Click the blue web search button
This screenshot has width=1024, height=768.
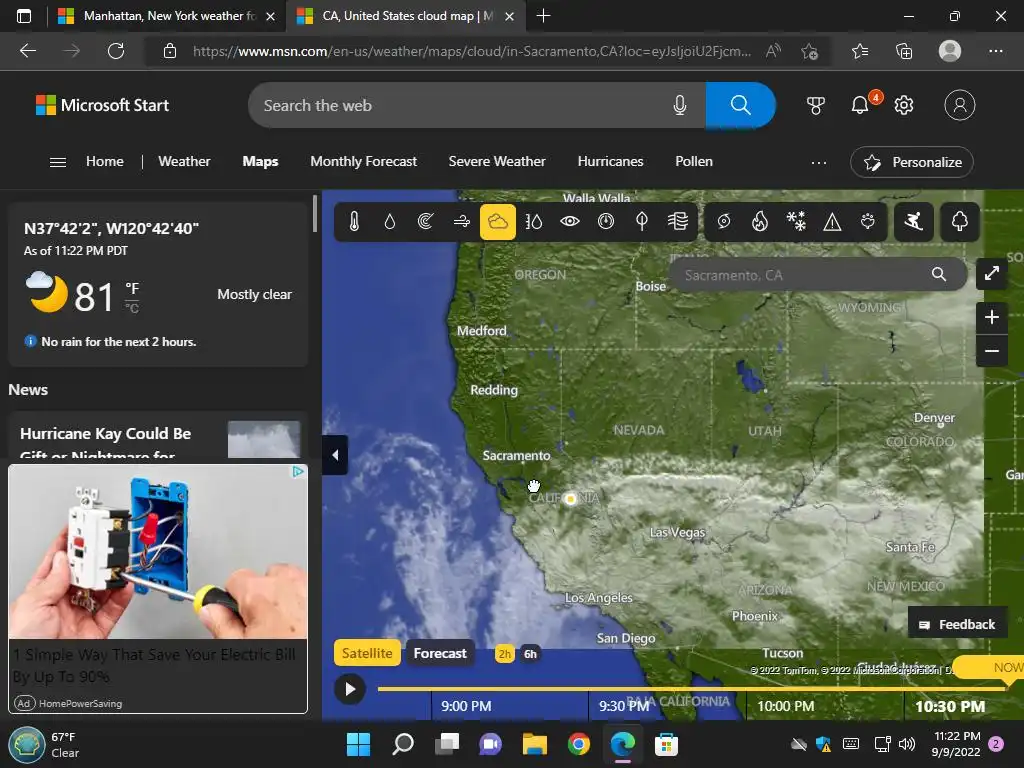(741, 105)
